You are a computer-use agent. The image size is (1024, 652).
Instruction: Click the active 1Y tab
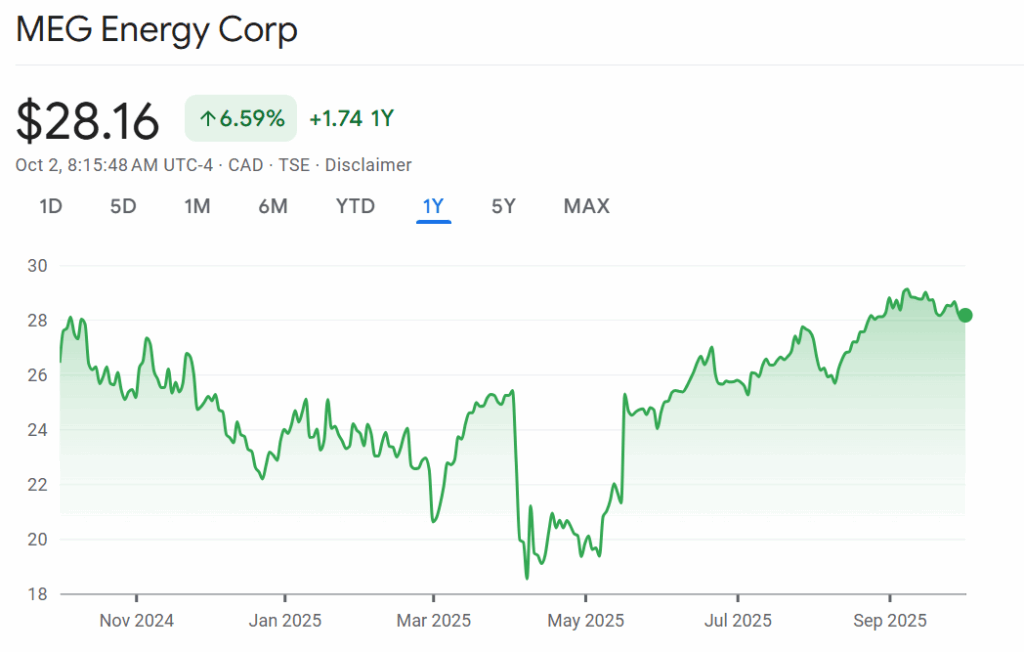(x=433, y=206)
